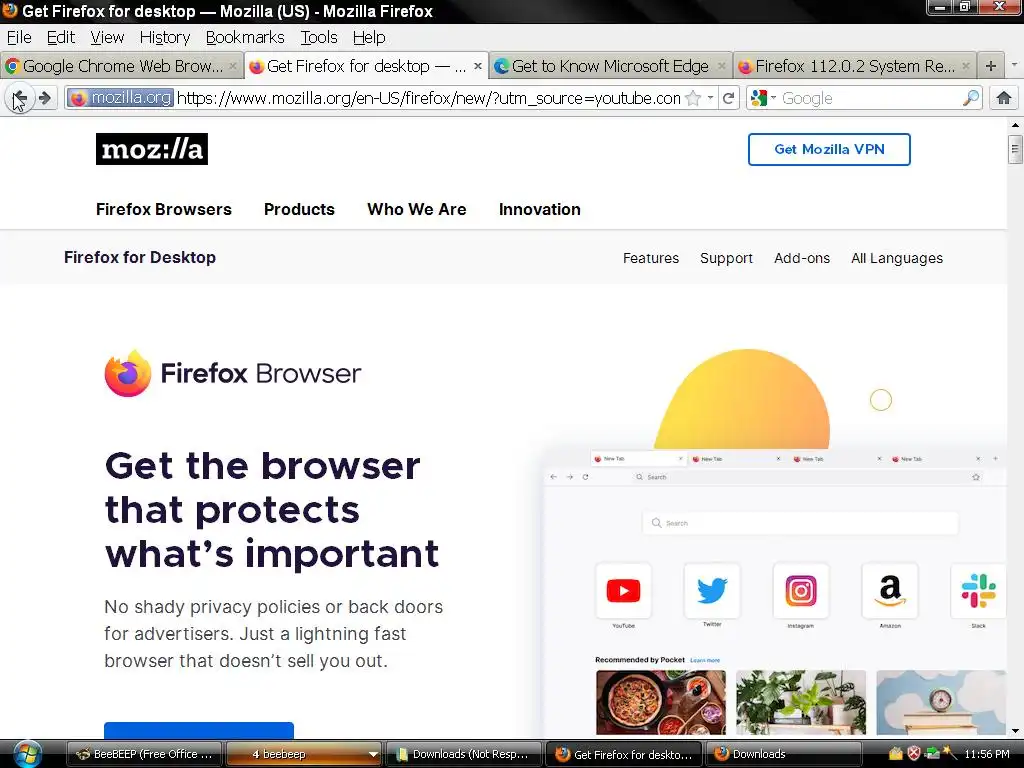Switch to the Get to Know Microsoft Edge tab
The image size is (1024, 768).
click(x=610, y=66)
